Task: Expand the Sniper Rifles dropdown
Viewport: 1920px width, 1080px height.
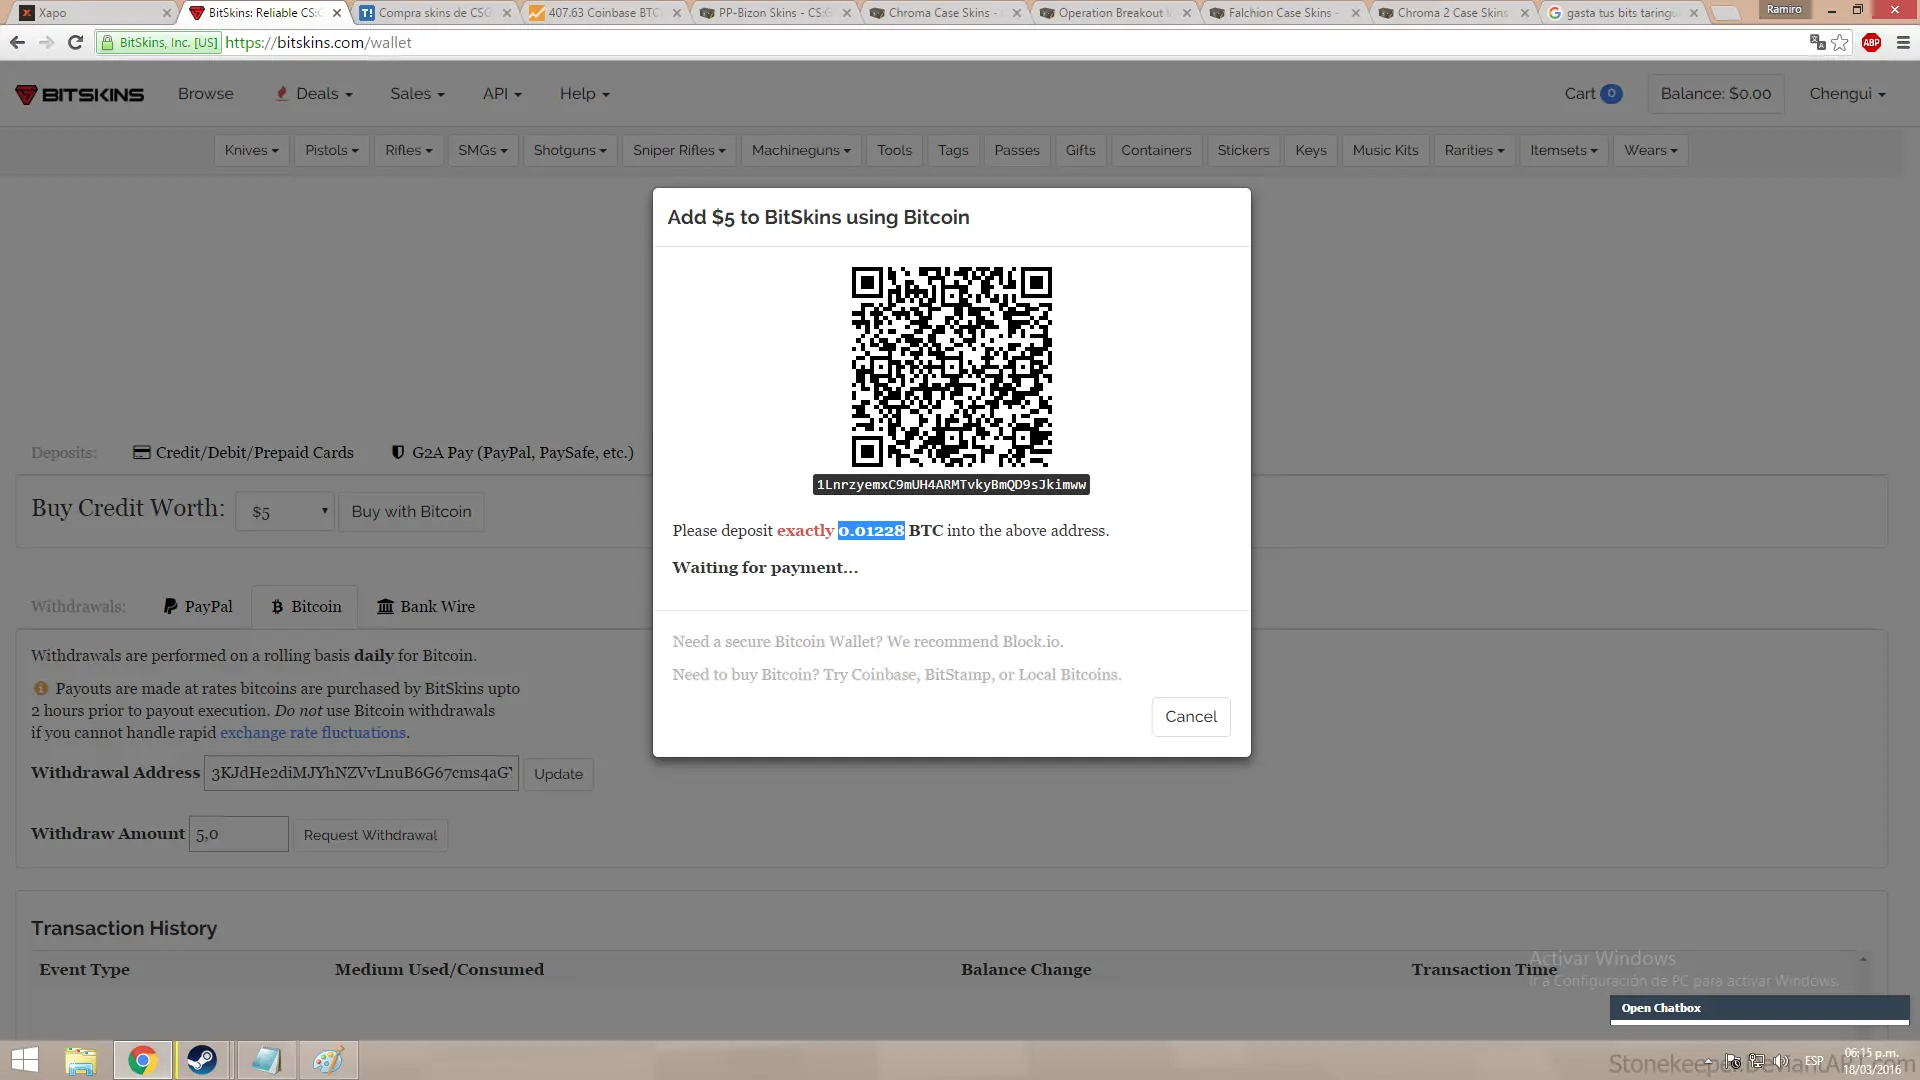Action: [679, 150]
